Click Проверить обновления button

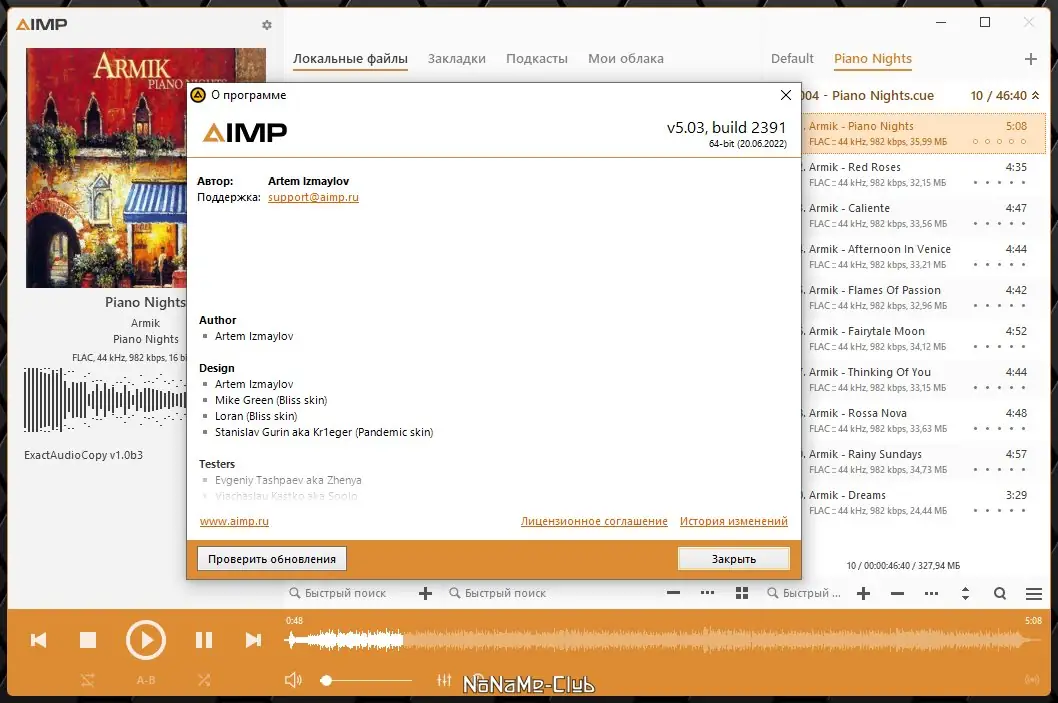click(x=272, y=559)
